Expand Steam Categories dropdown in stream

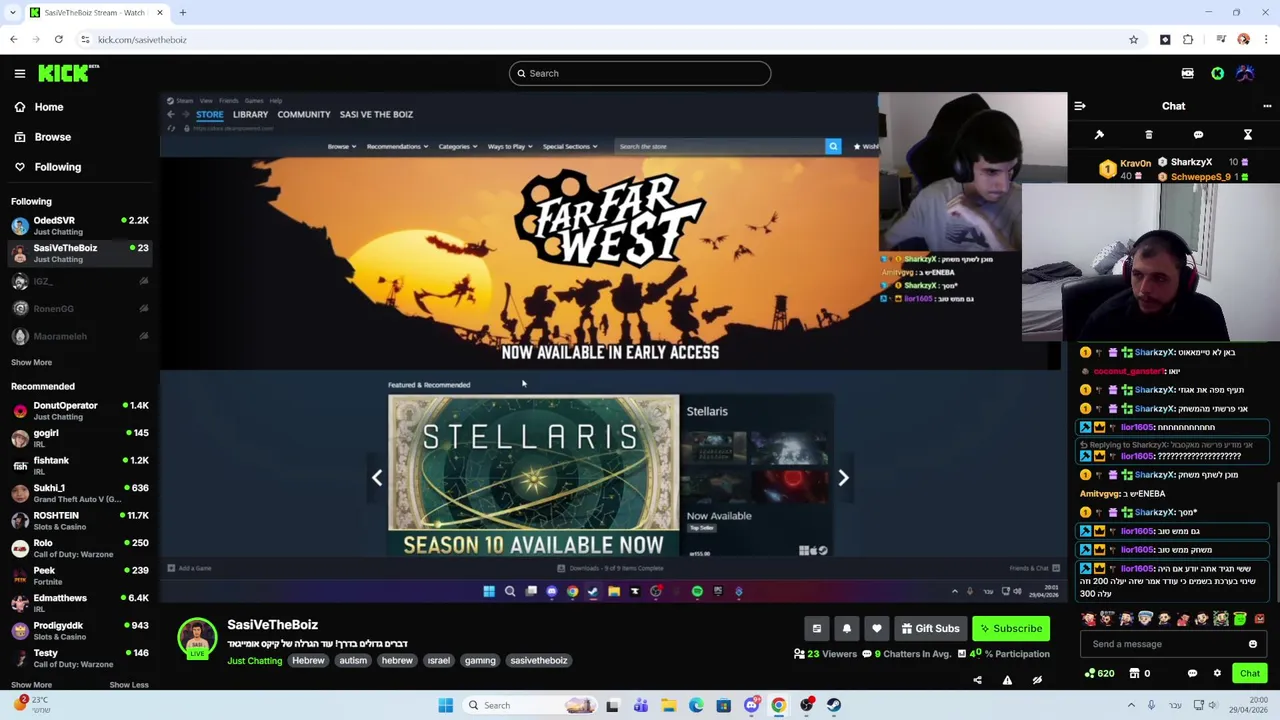(x=460, y=146)
